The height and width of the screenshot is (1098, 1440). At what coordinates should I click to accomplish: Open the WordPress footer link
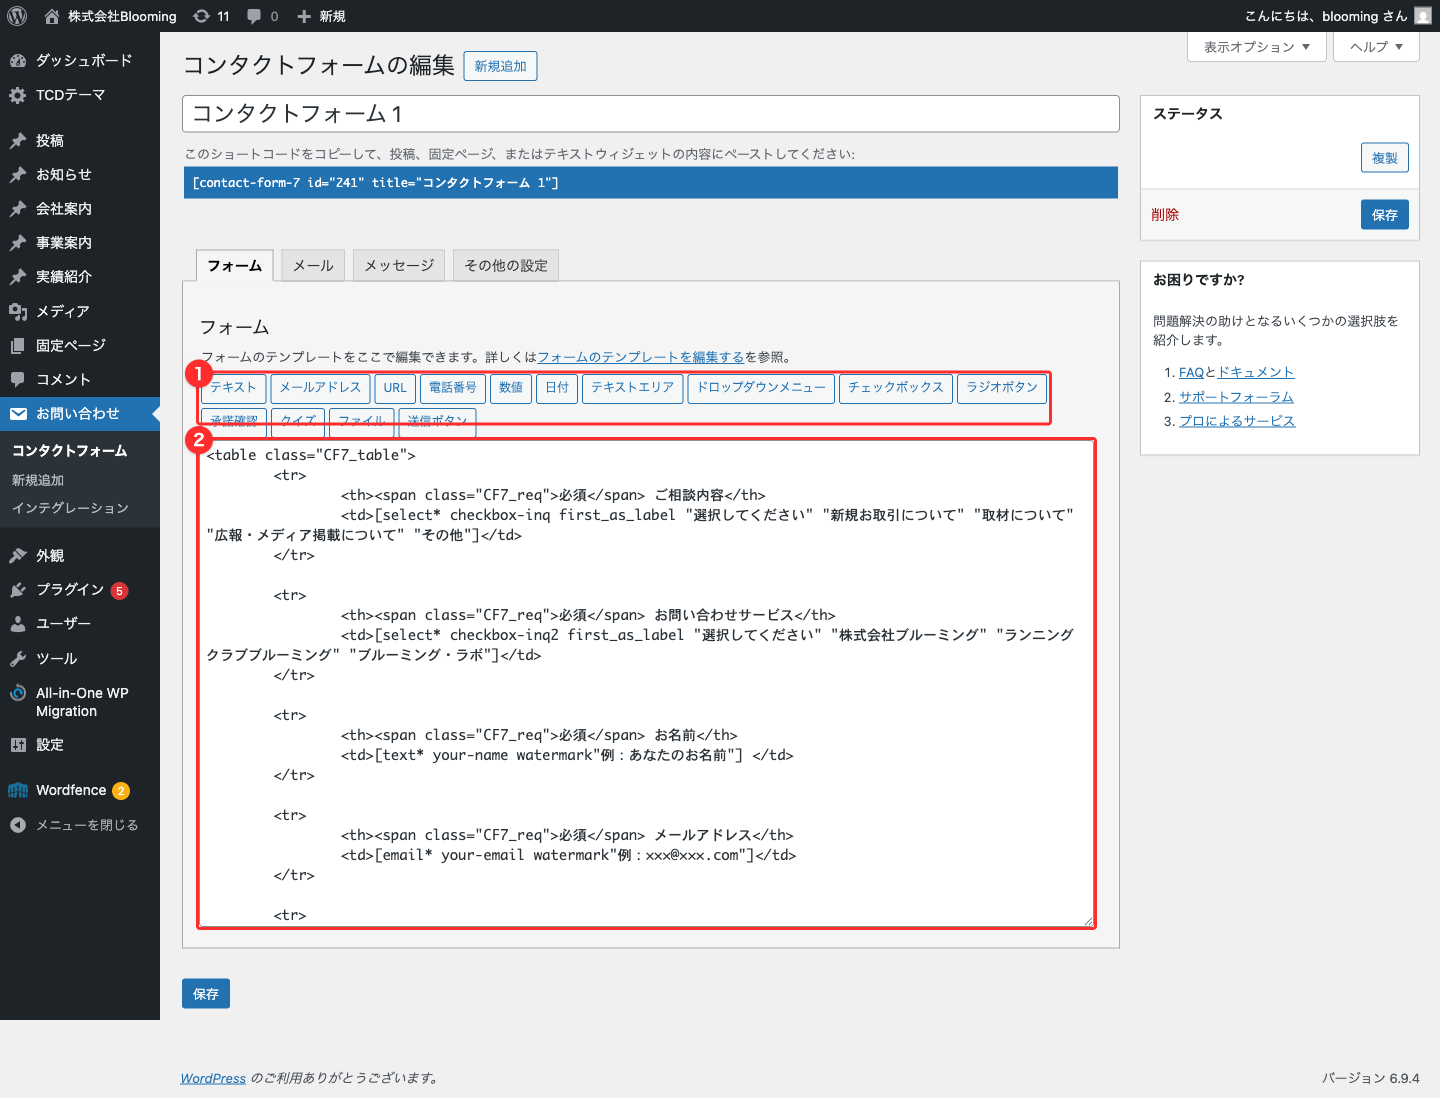213,1078
